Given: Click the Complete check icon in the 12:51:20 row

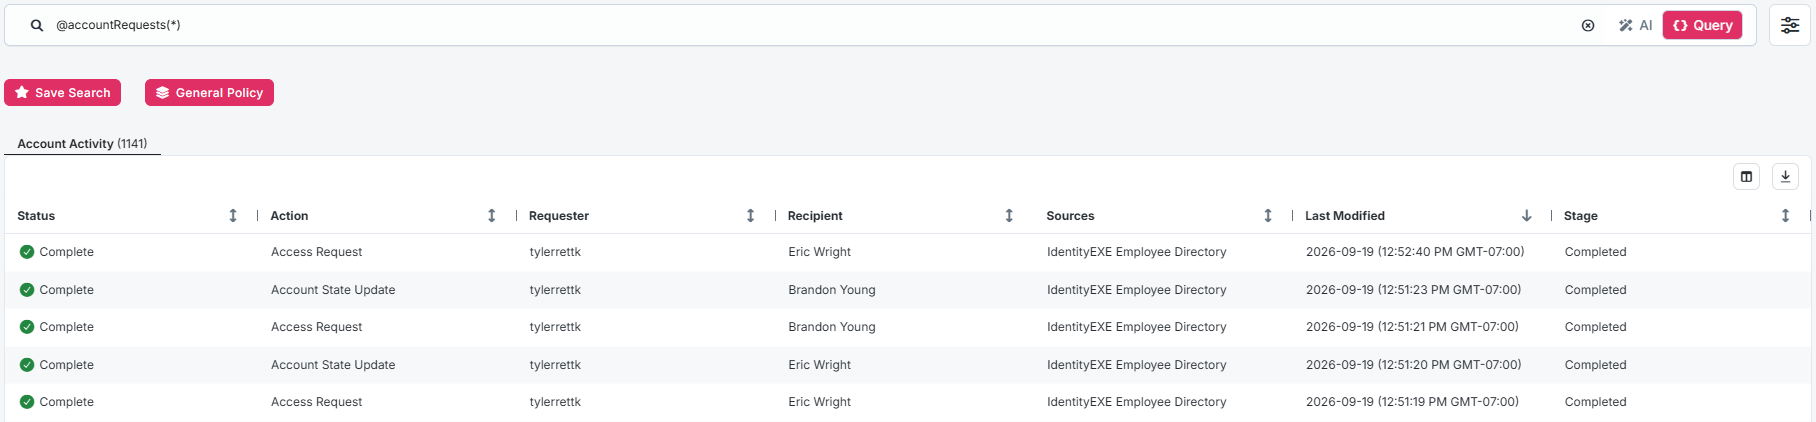Looking at the screenshot, I should pyautogui.click(x=27, y=365).
